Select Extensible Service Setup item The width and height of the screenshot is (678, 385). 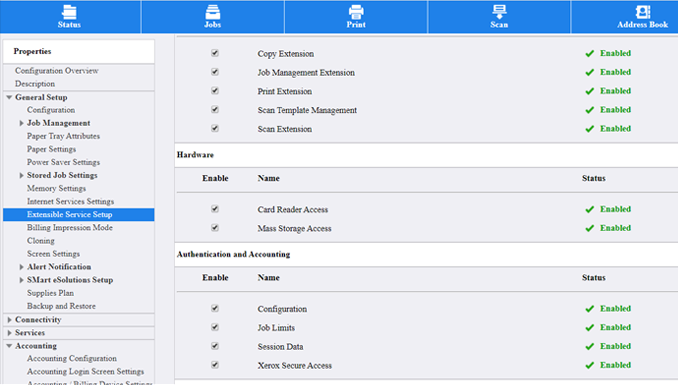coord(79,215)
